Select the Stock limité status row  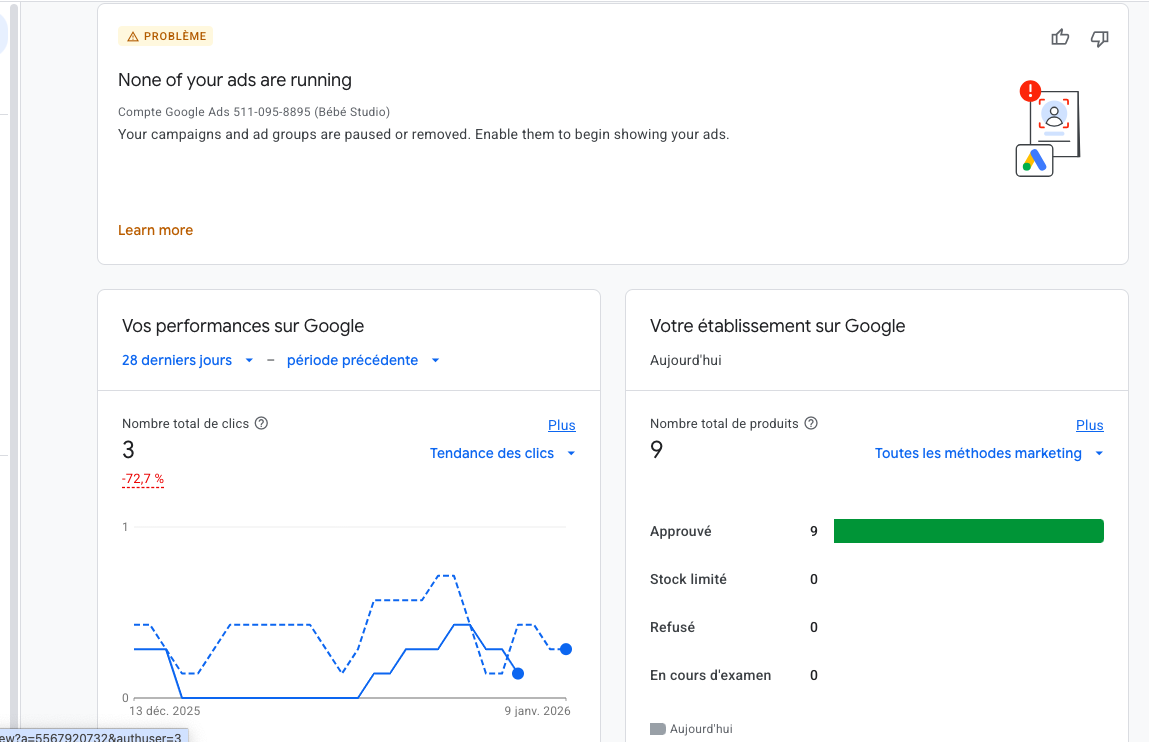[x=688, y=579]
